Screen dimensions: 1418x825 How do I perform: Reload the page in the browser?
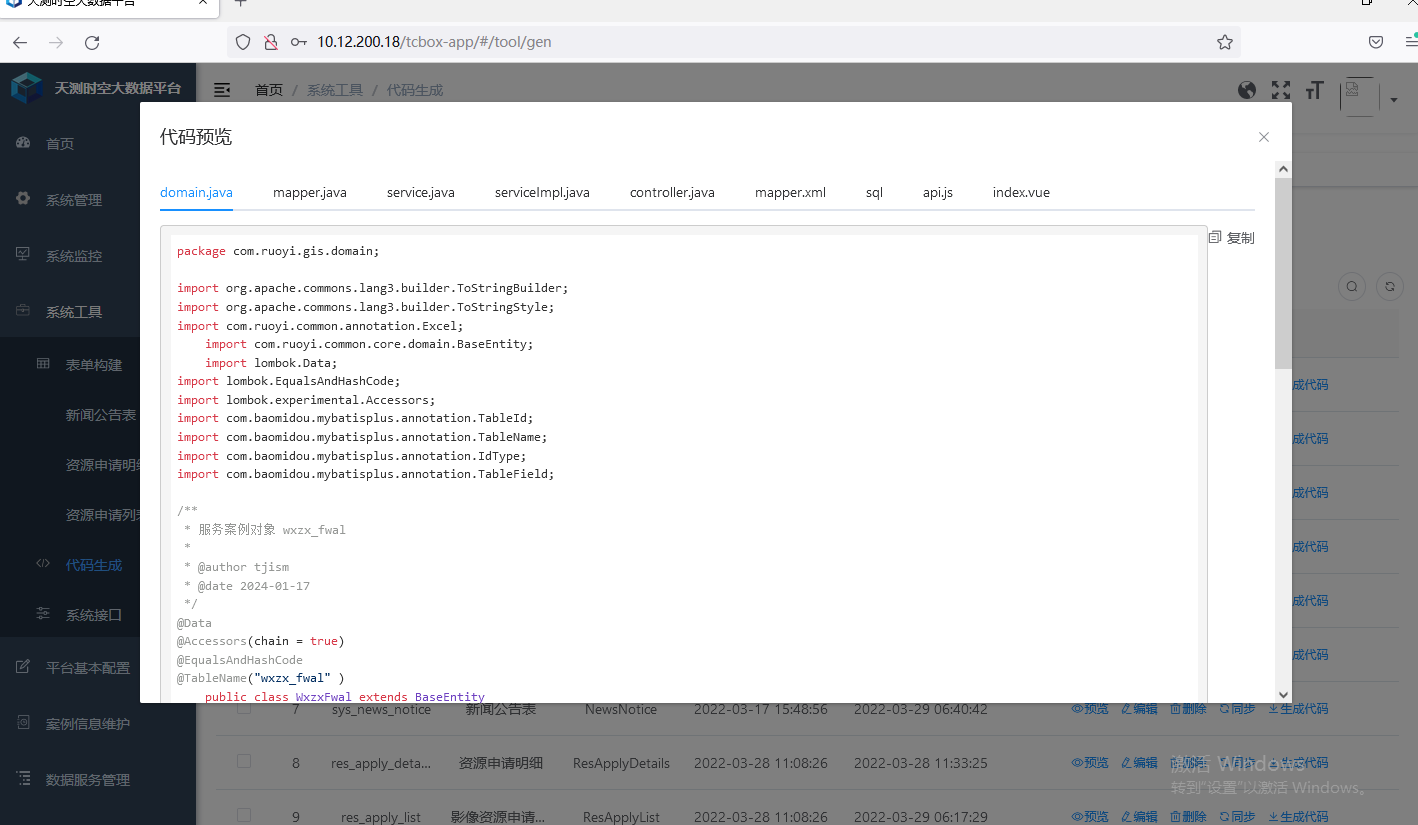tap(92, 42)
